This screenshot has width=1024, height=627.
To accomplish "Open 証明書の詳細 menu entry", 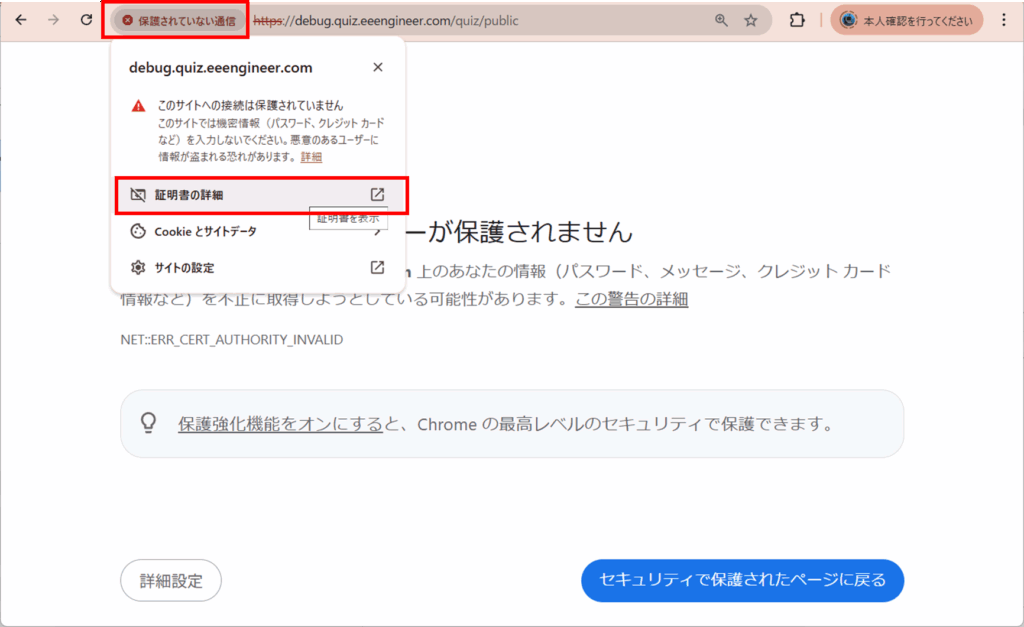I will (x=189, y=195).
